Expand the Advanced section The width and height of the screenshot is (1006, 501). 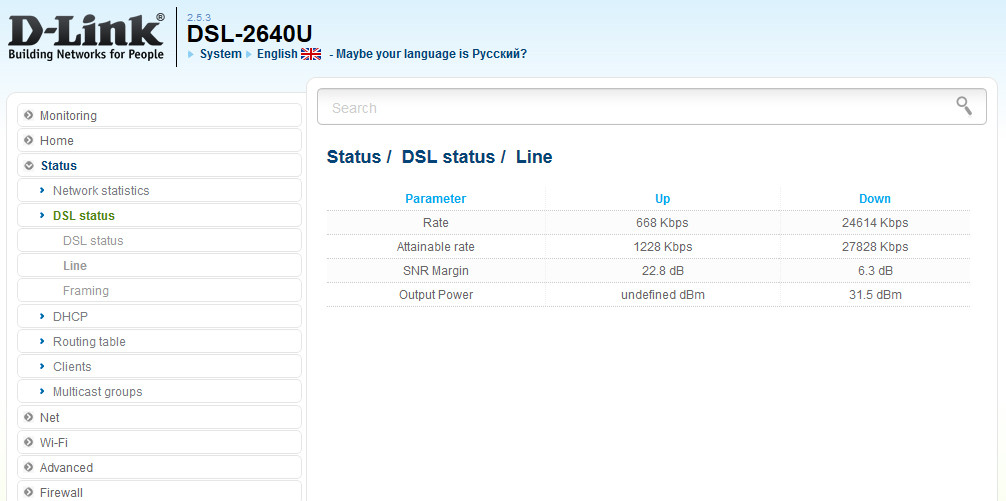(66, 467)
